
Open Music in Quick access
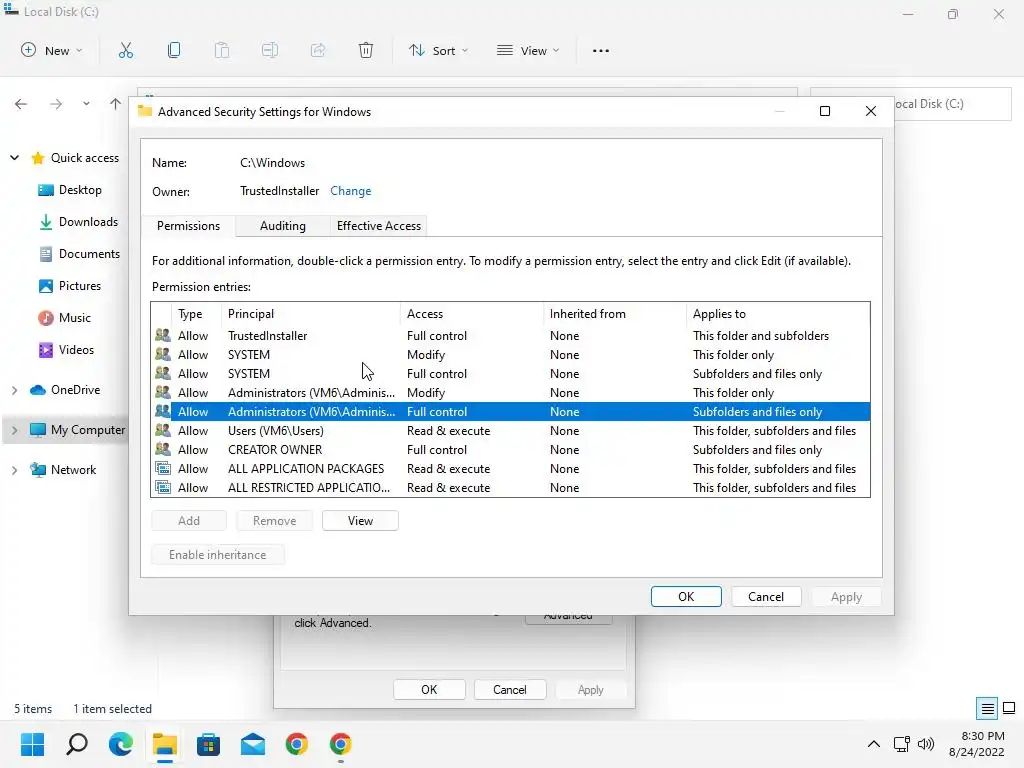pyautogui.click(x=65, y=318)
